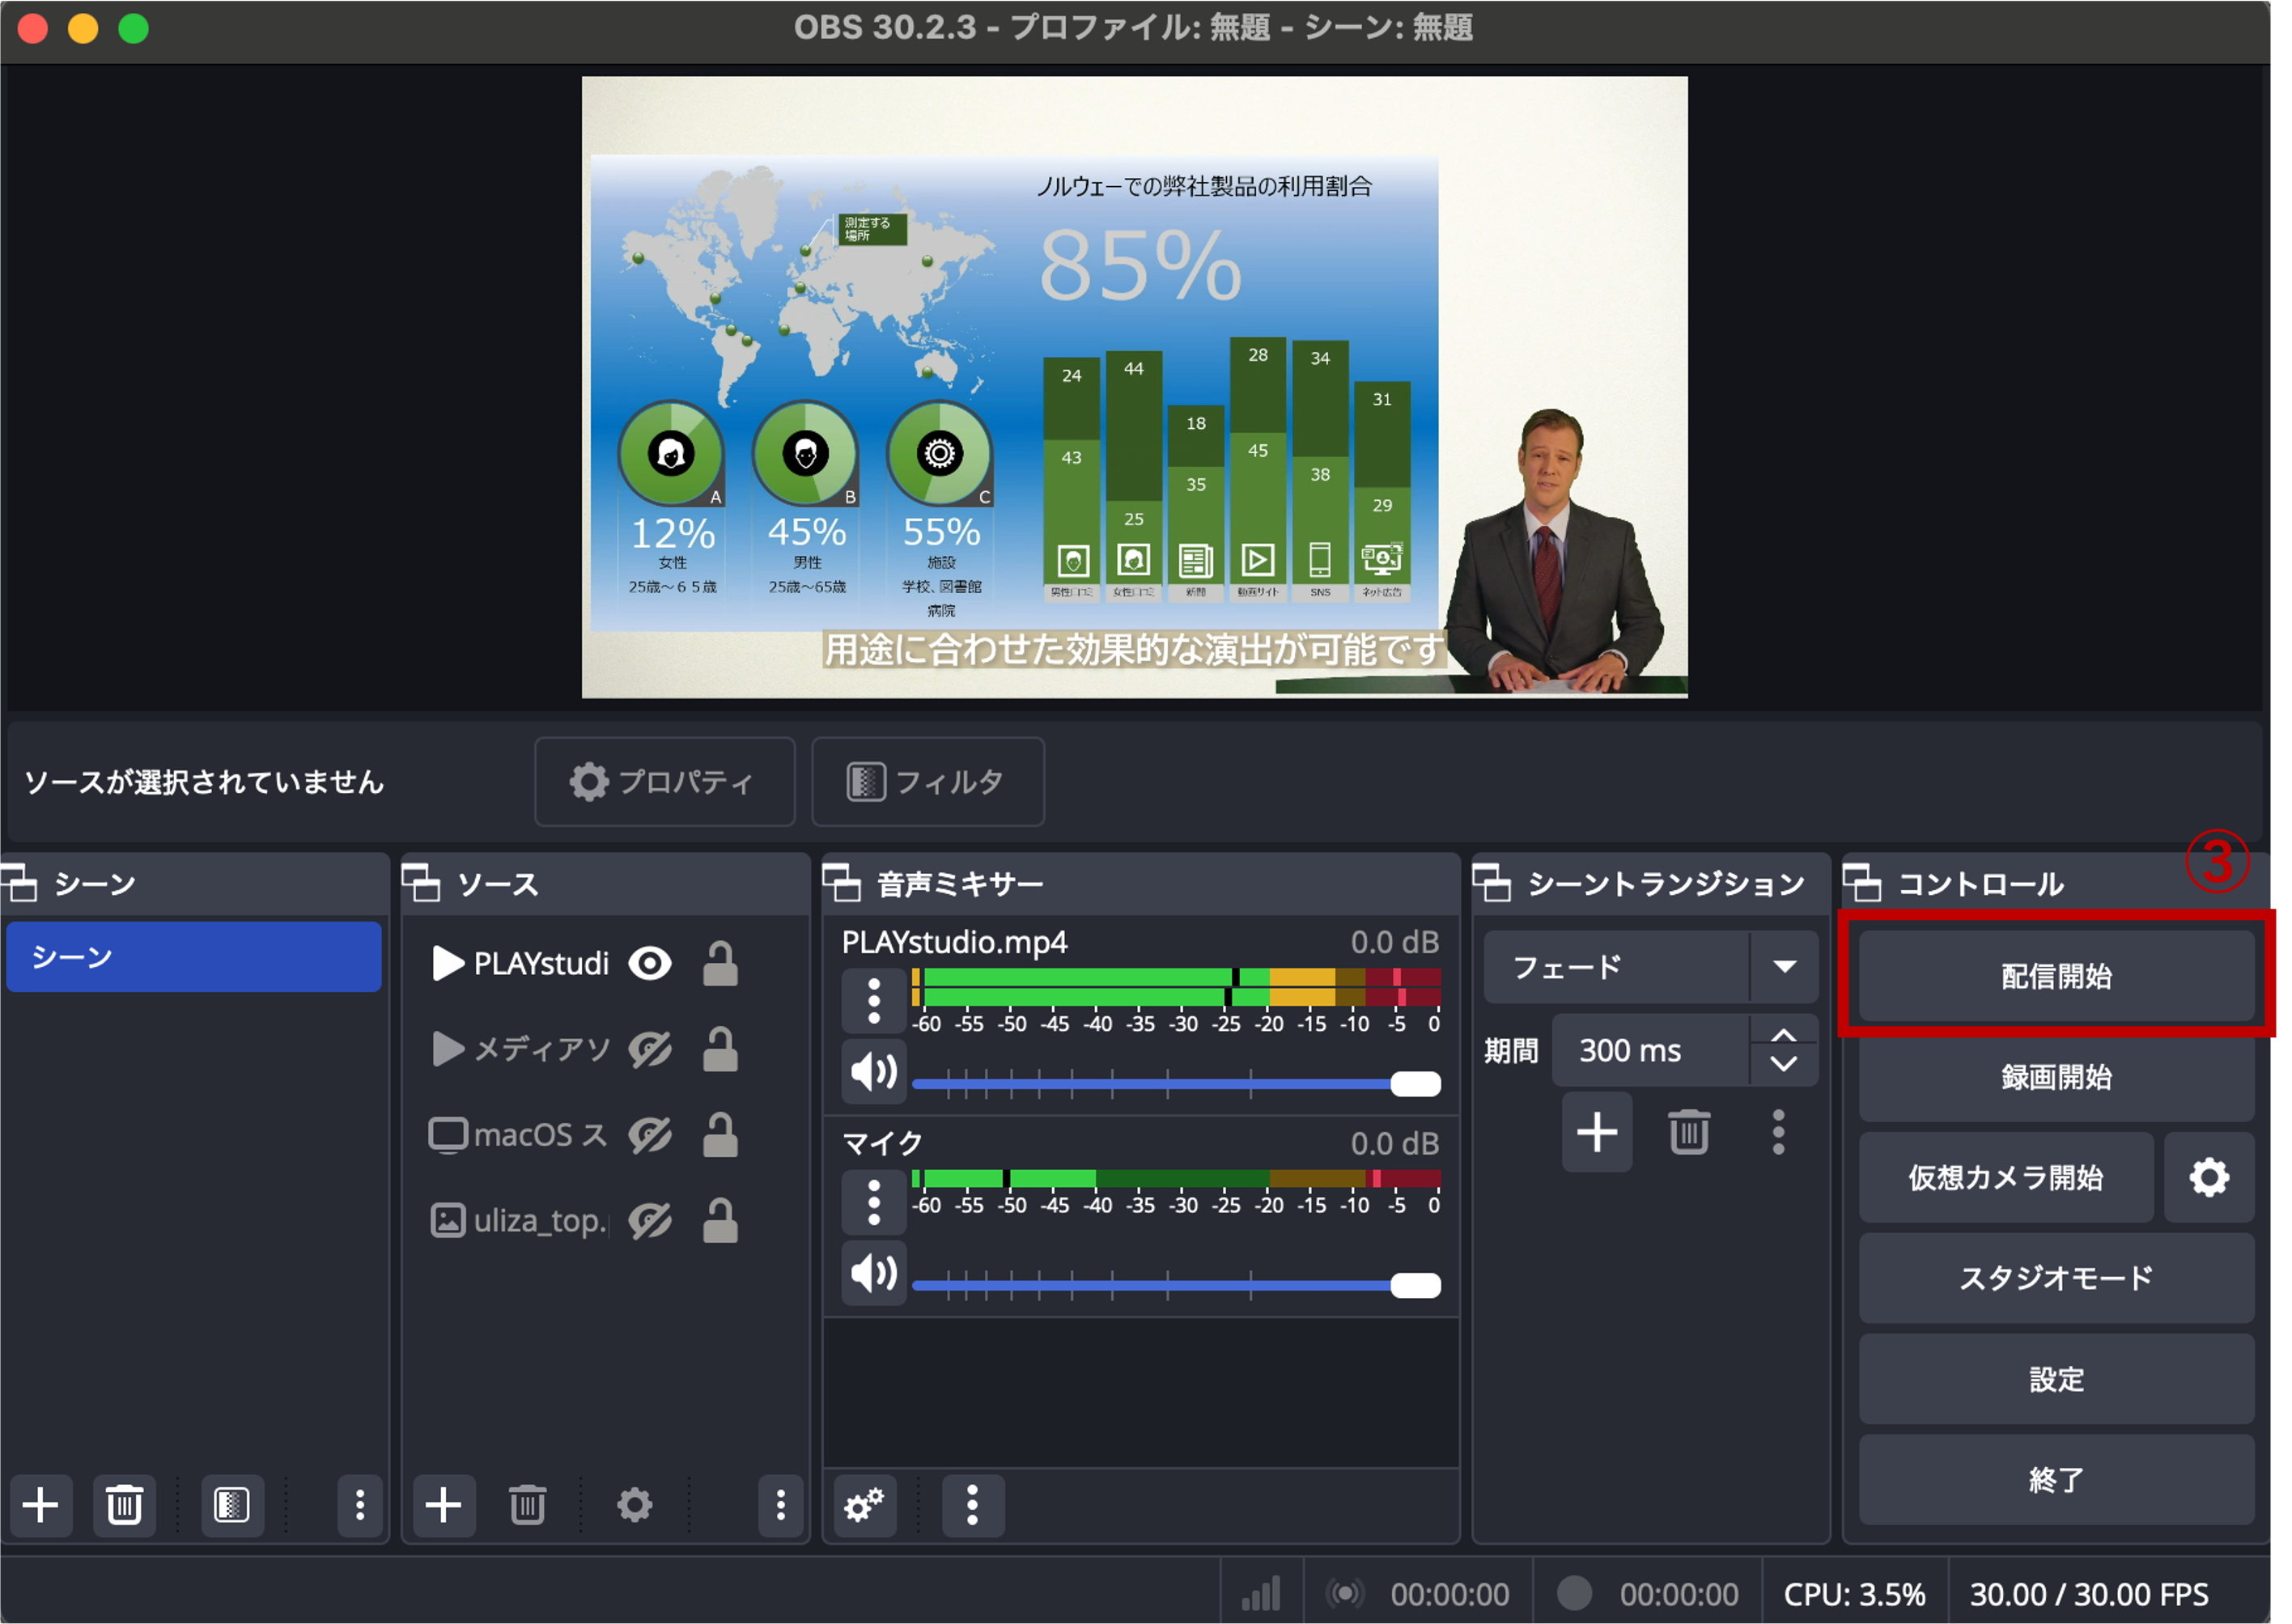Viewport: 2292px width, 1624px height.
Task: Lock the PLAYstudi source
Action: click(x=720, y=963)
